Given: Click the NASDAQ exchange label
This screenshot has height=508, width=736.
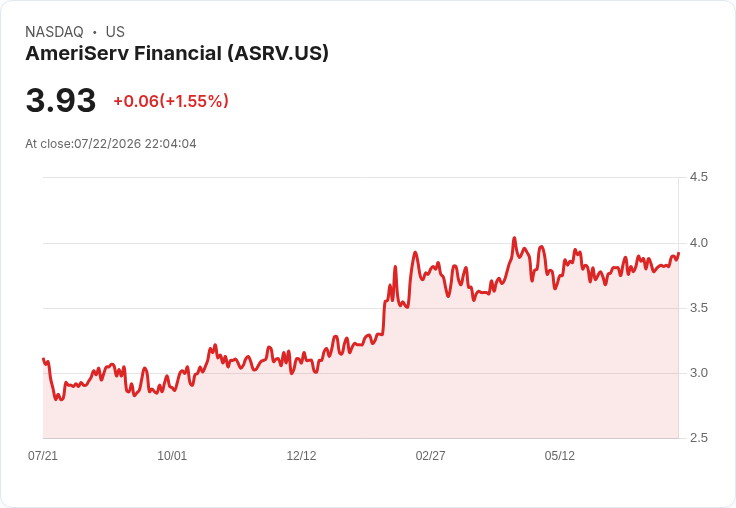Looking at the screenshot, I should [x=54, y=32].
